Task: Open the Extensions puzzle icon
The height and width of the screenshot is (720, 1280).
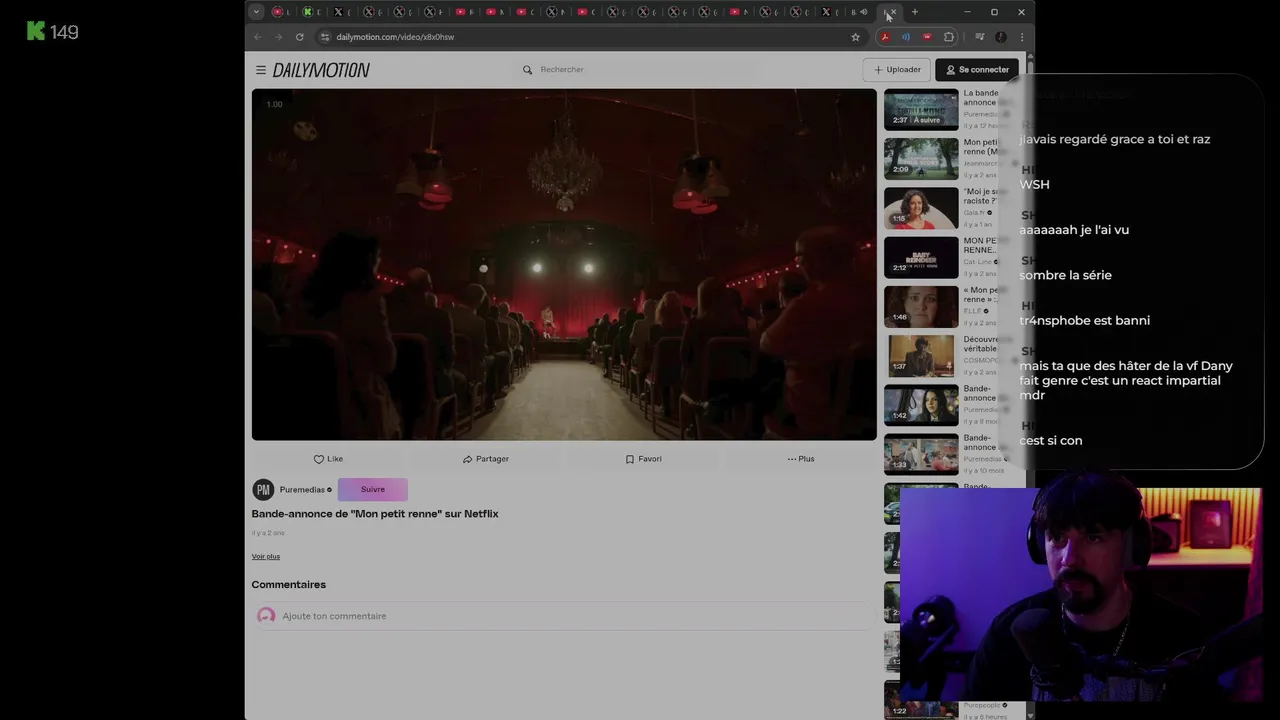Action: 949,37
